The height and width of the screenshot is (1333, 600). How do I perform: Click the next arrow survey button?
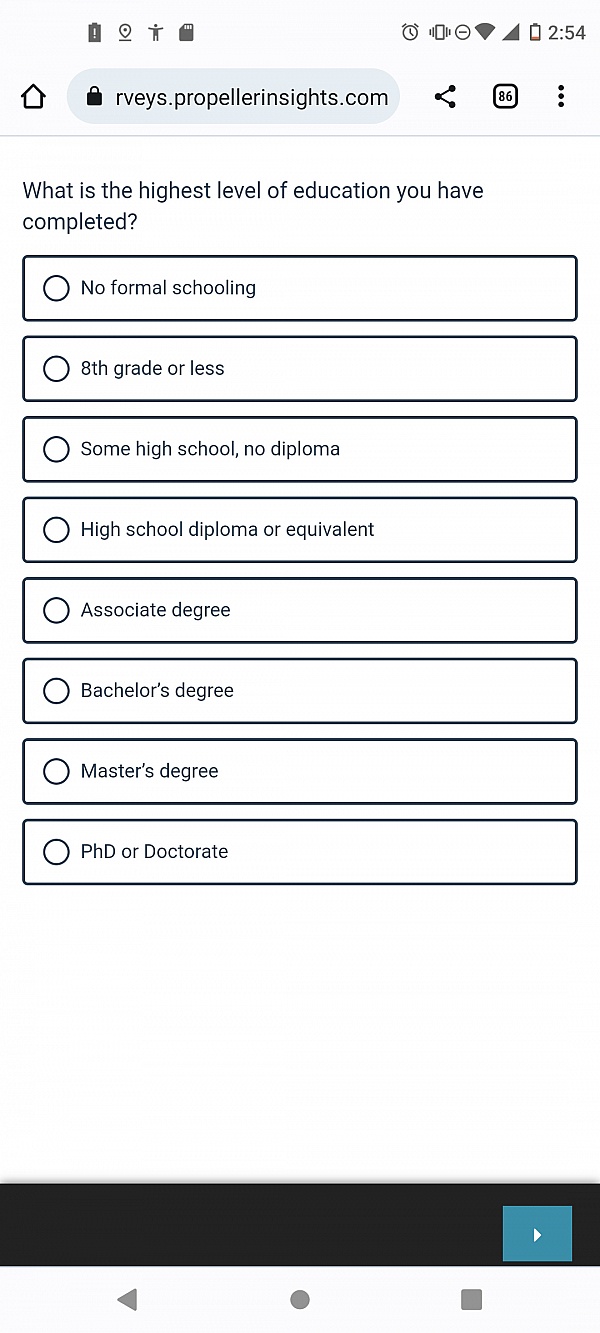coord(537,1234)
